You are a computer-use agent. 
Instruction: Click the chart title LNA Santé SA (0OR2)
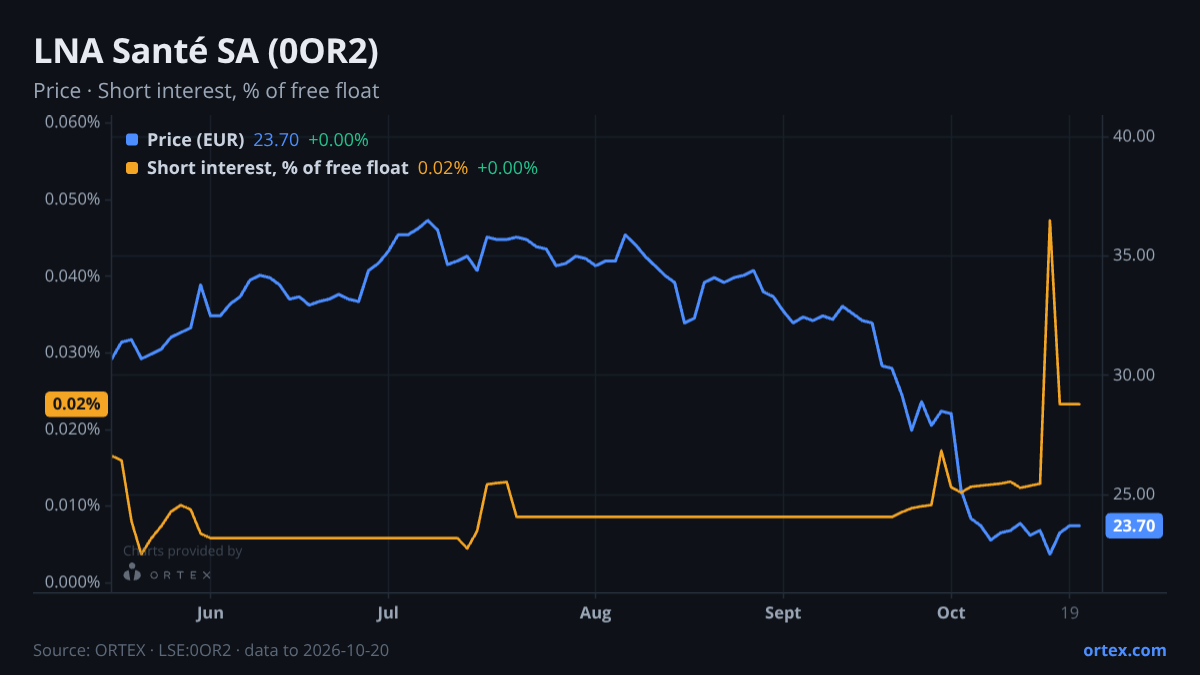[x=206, y=52]
